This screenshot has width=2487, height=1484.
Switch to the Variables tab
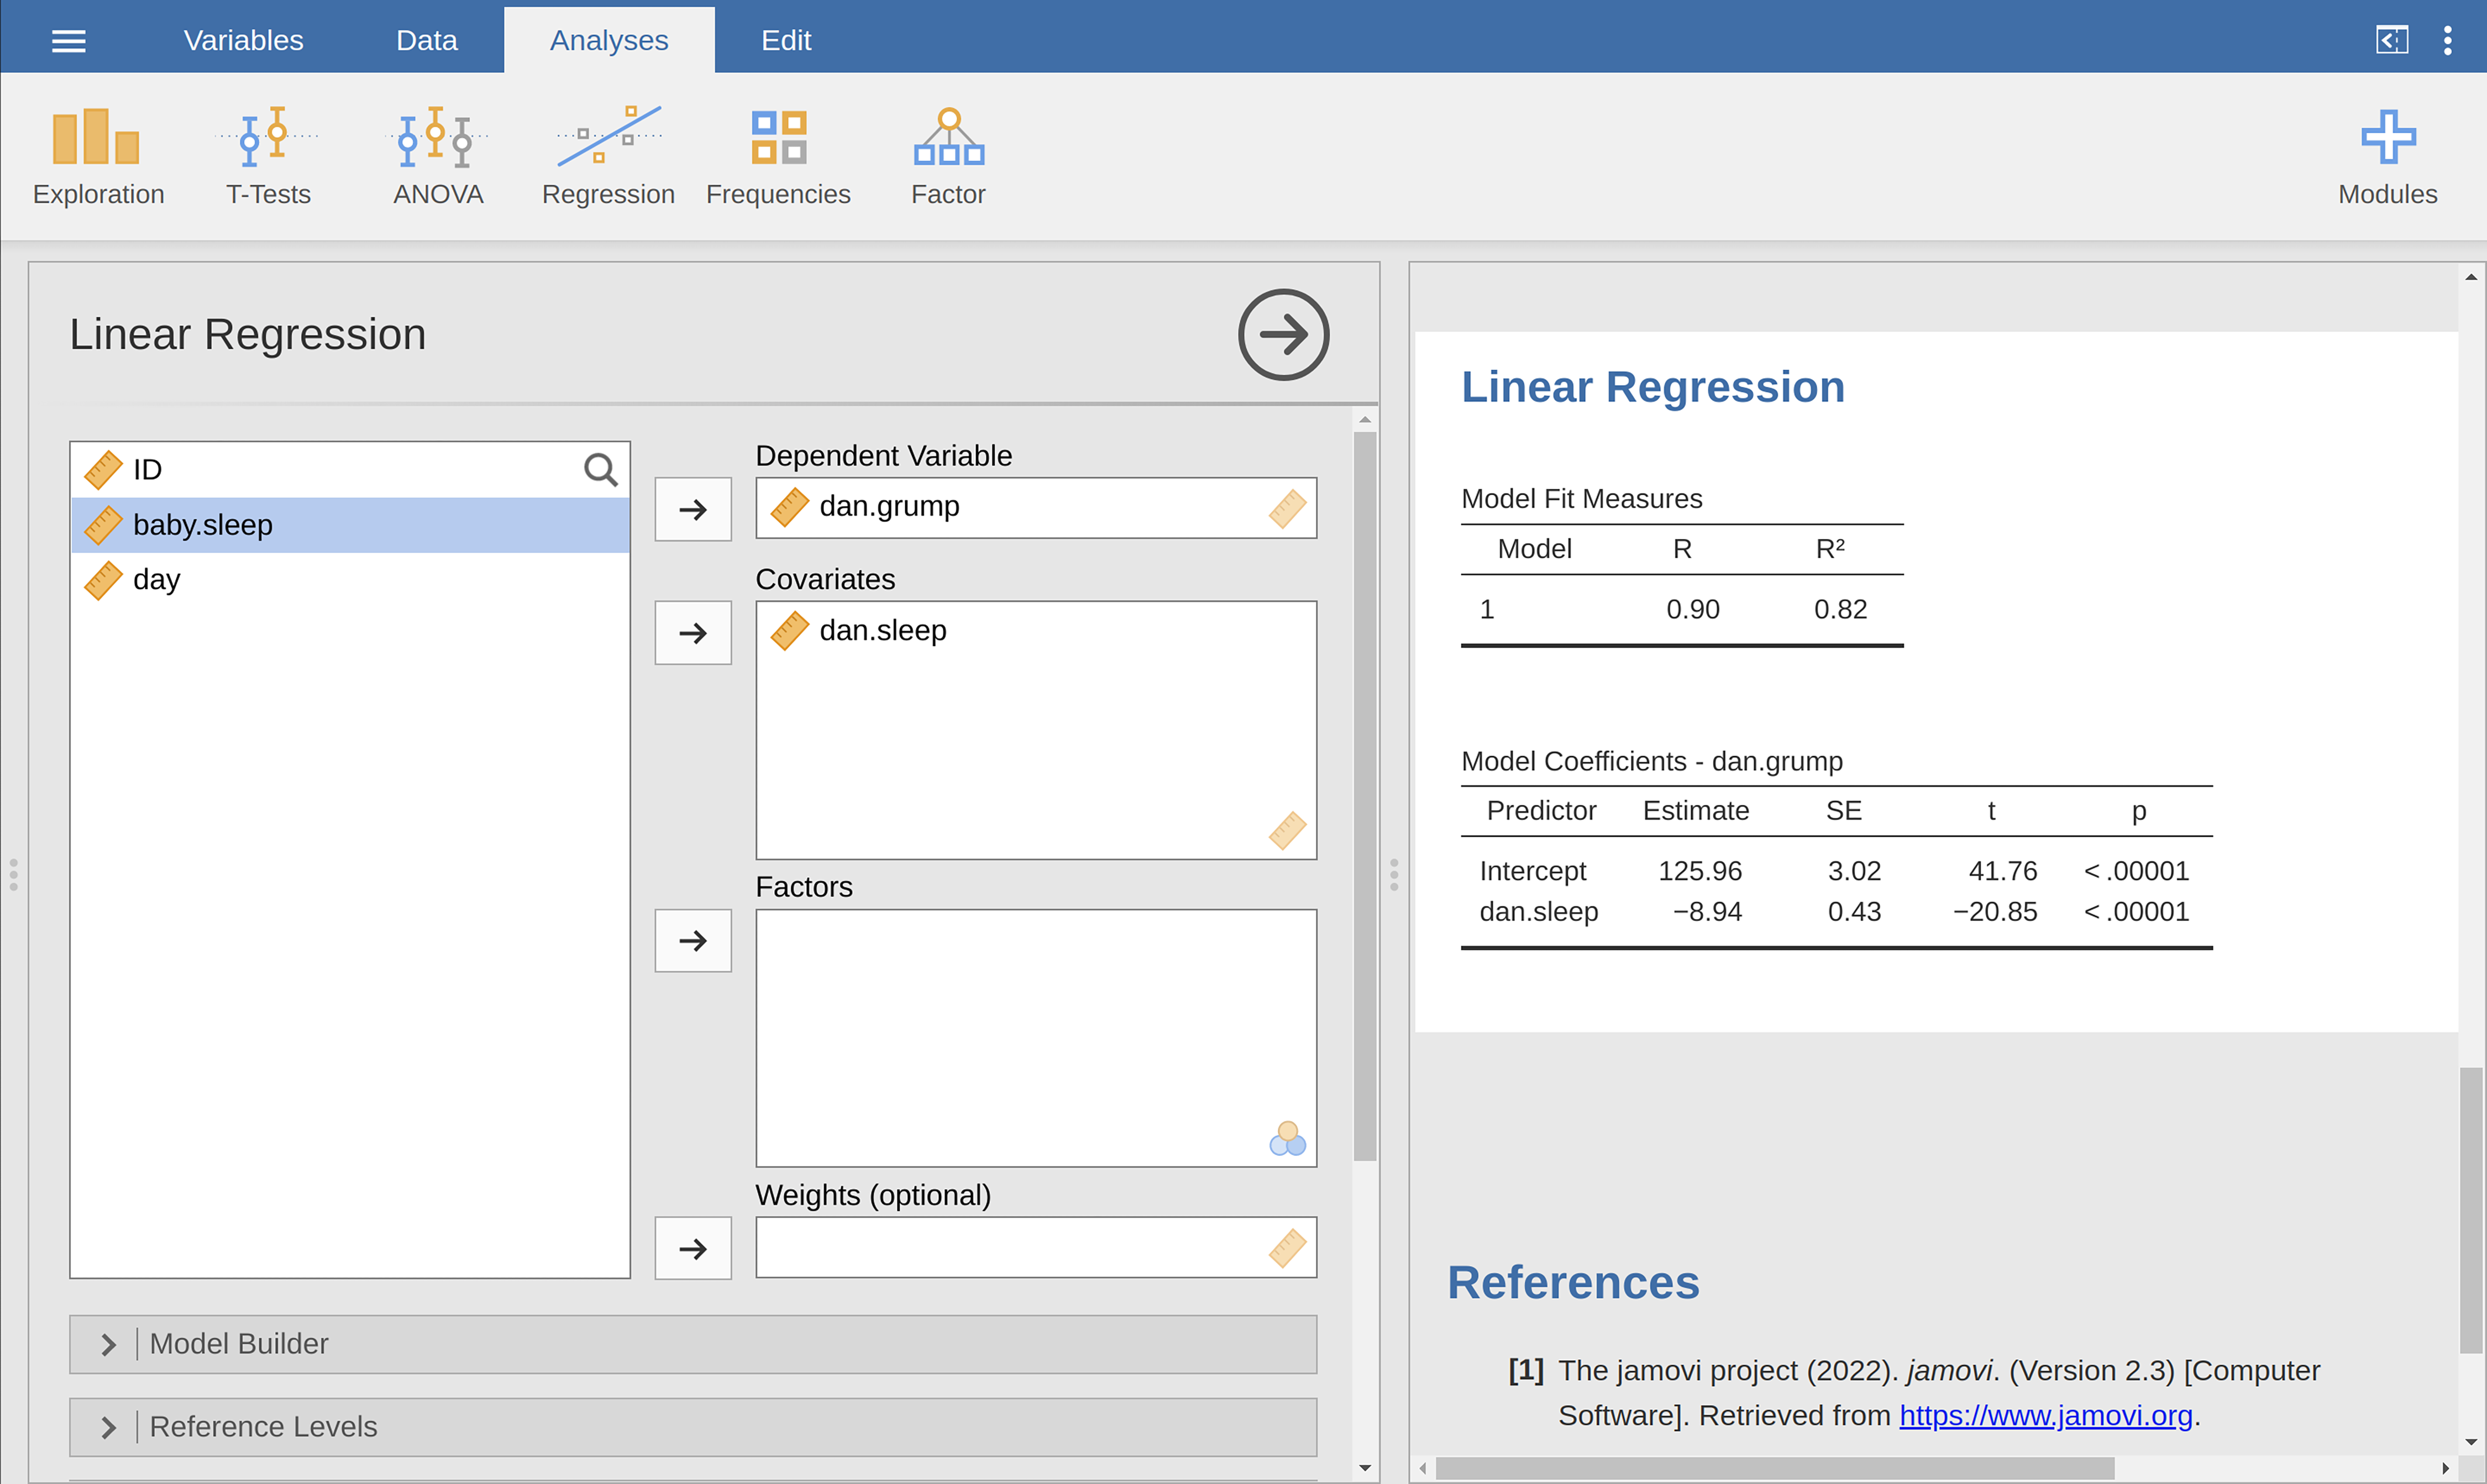pyautogui.click(x=243, y=40)
